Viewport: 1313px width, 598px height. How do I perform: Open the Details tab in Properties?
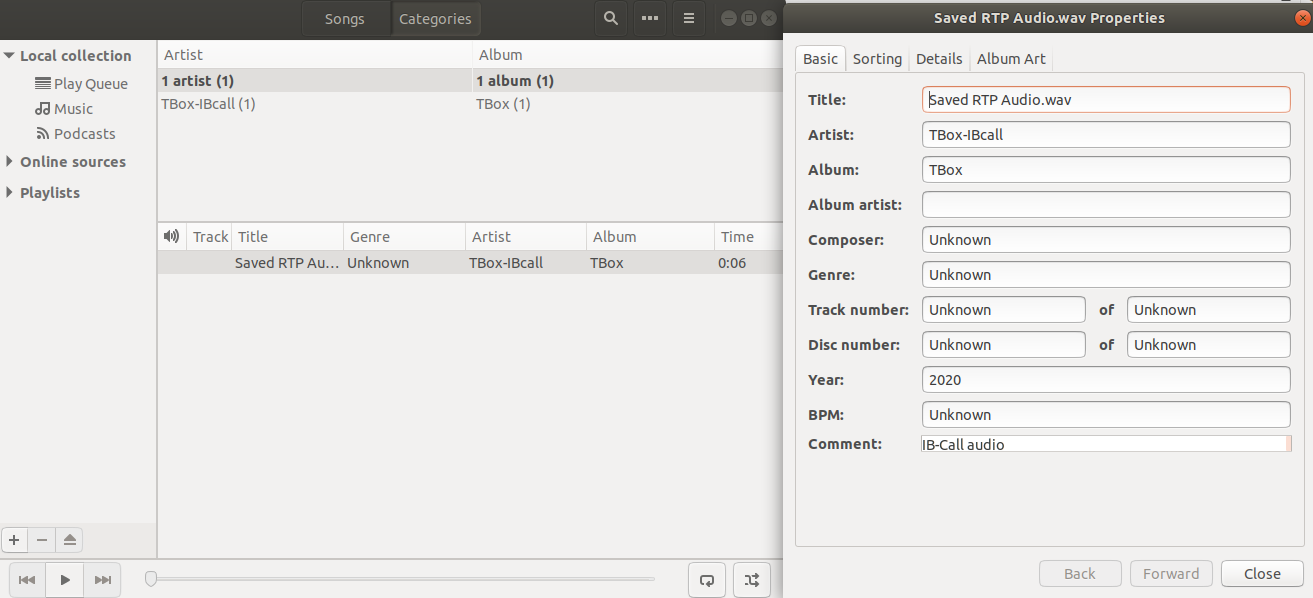[939, 59]
